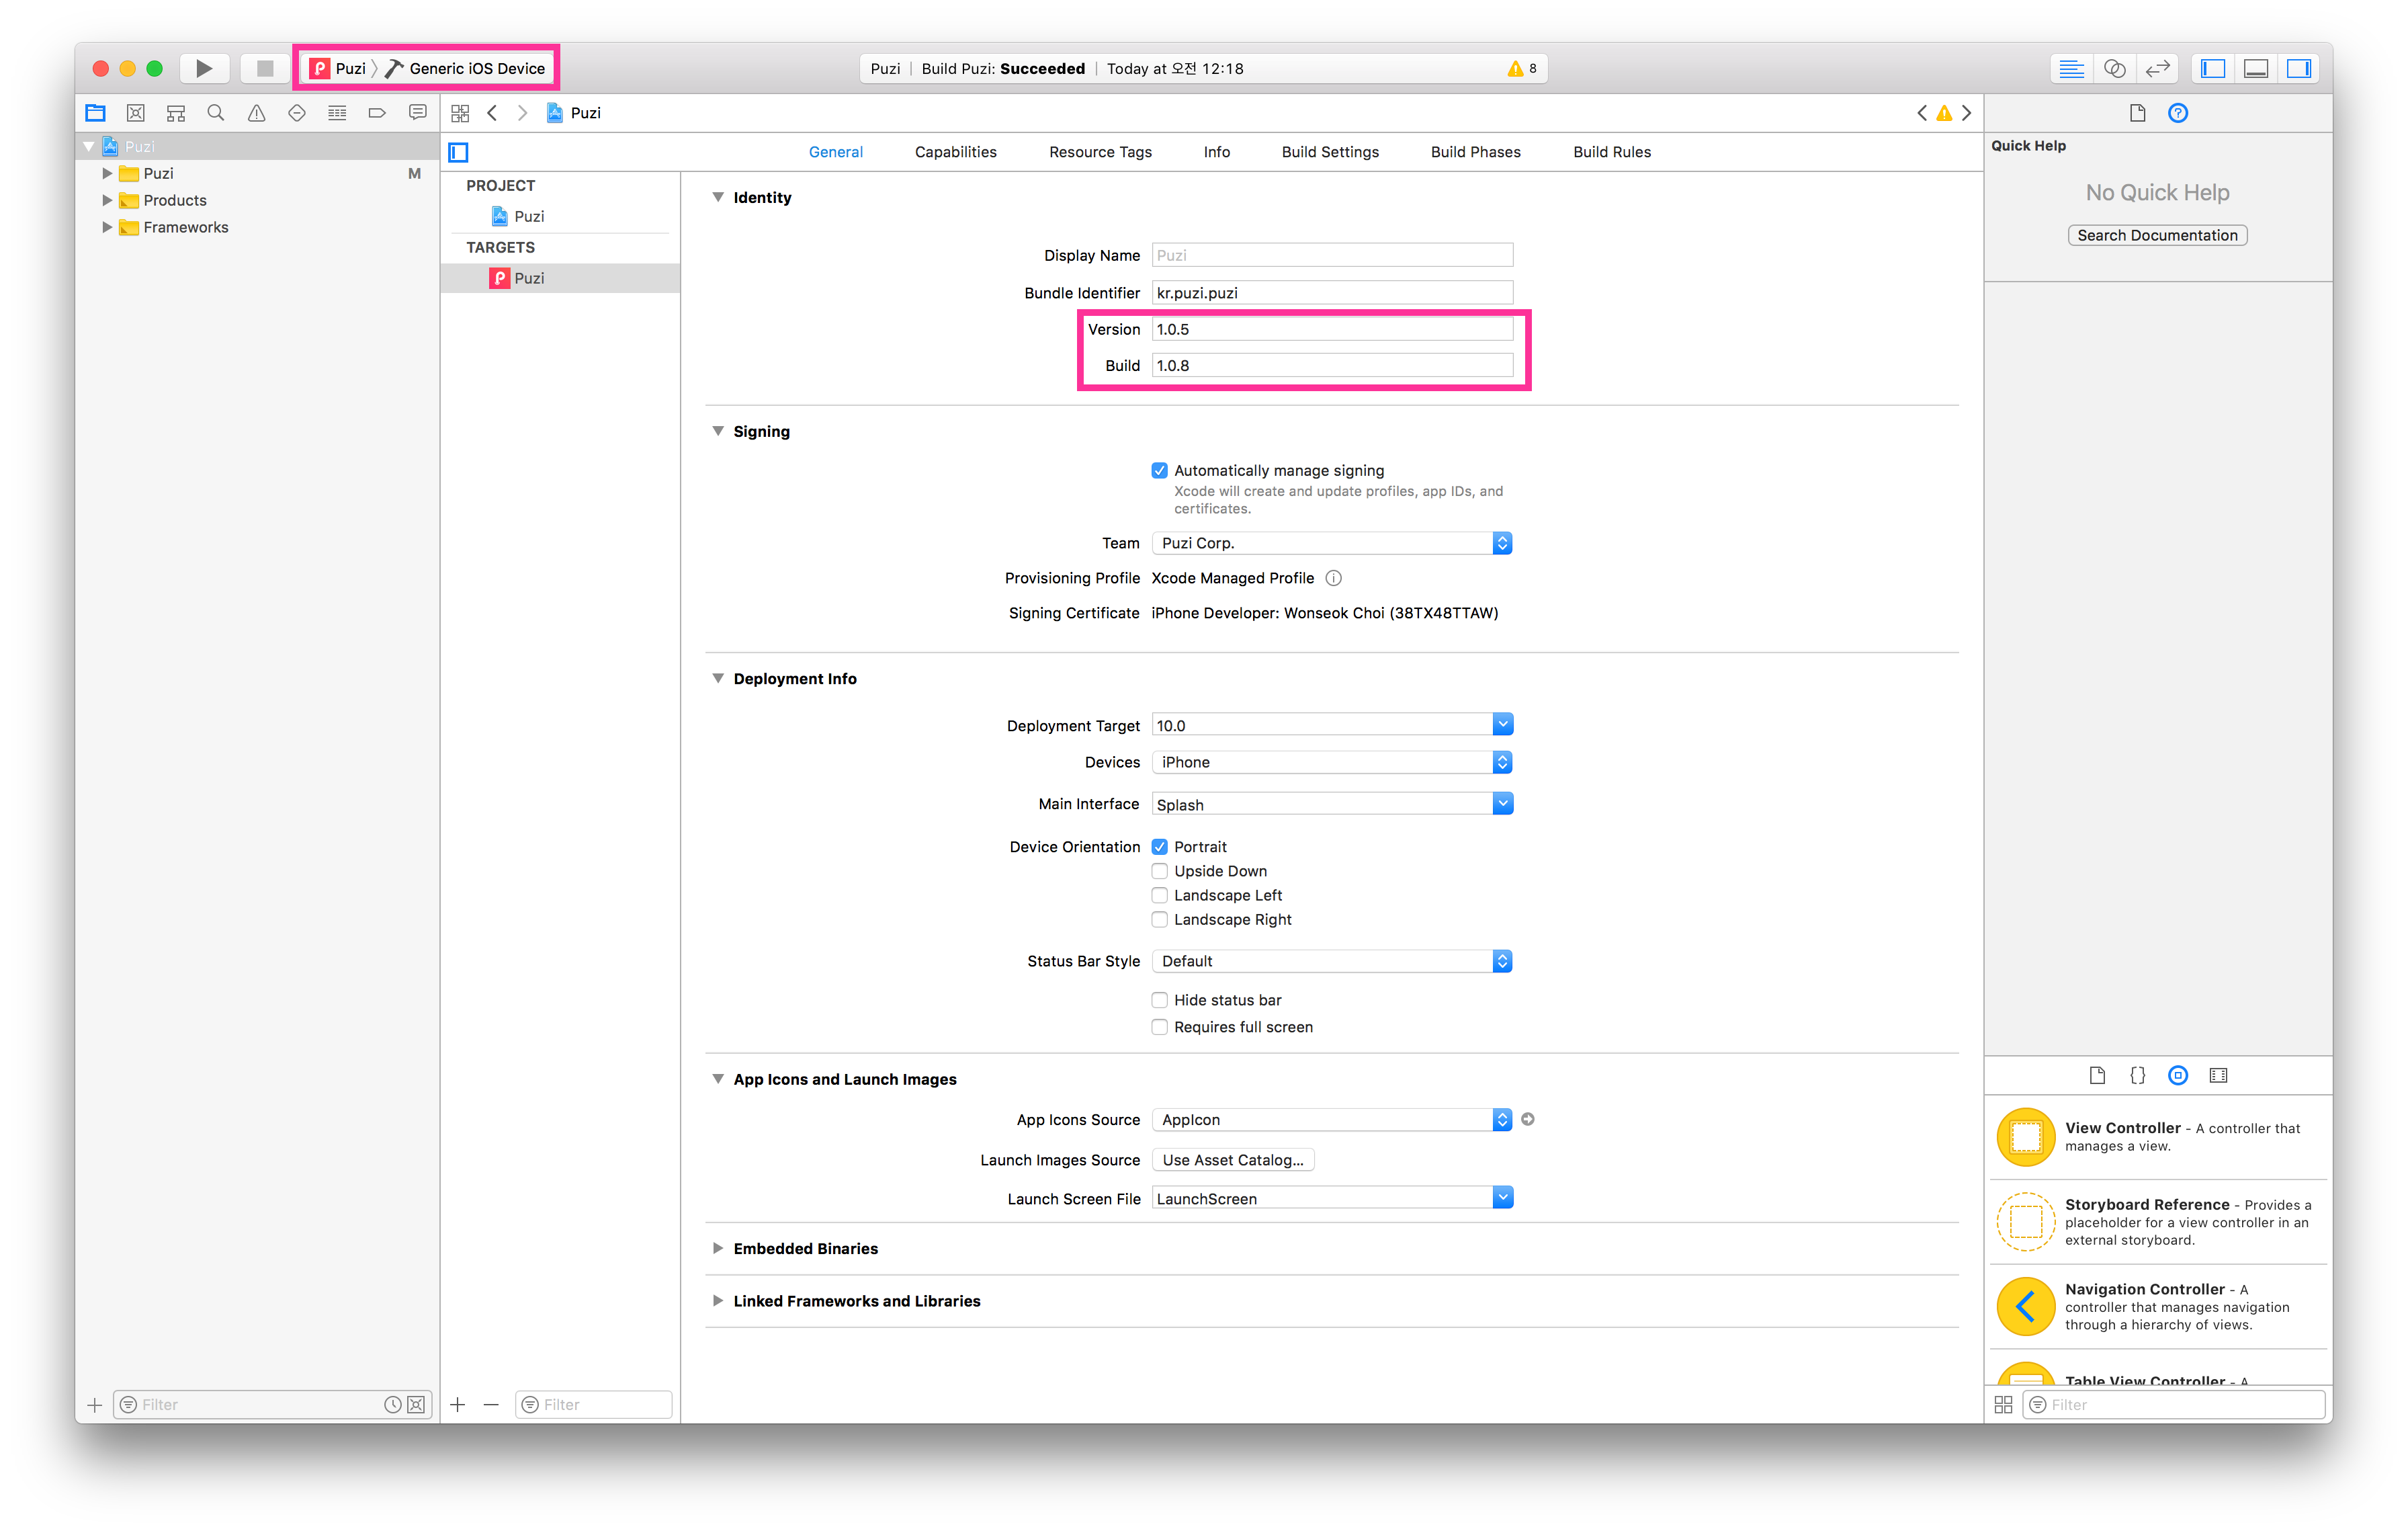2408x1531 pixels.
Task: Select the Version editor icon
Action: point(2157,68)
